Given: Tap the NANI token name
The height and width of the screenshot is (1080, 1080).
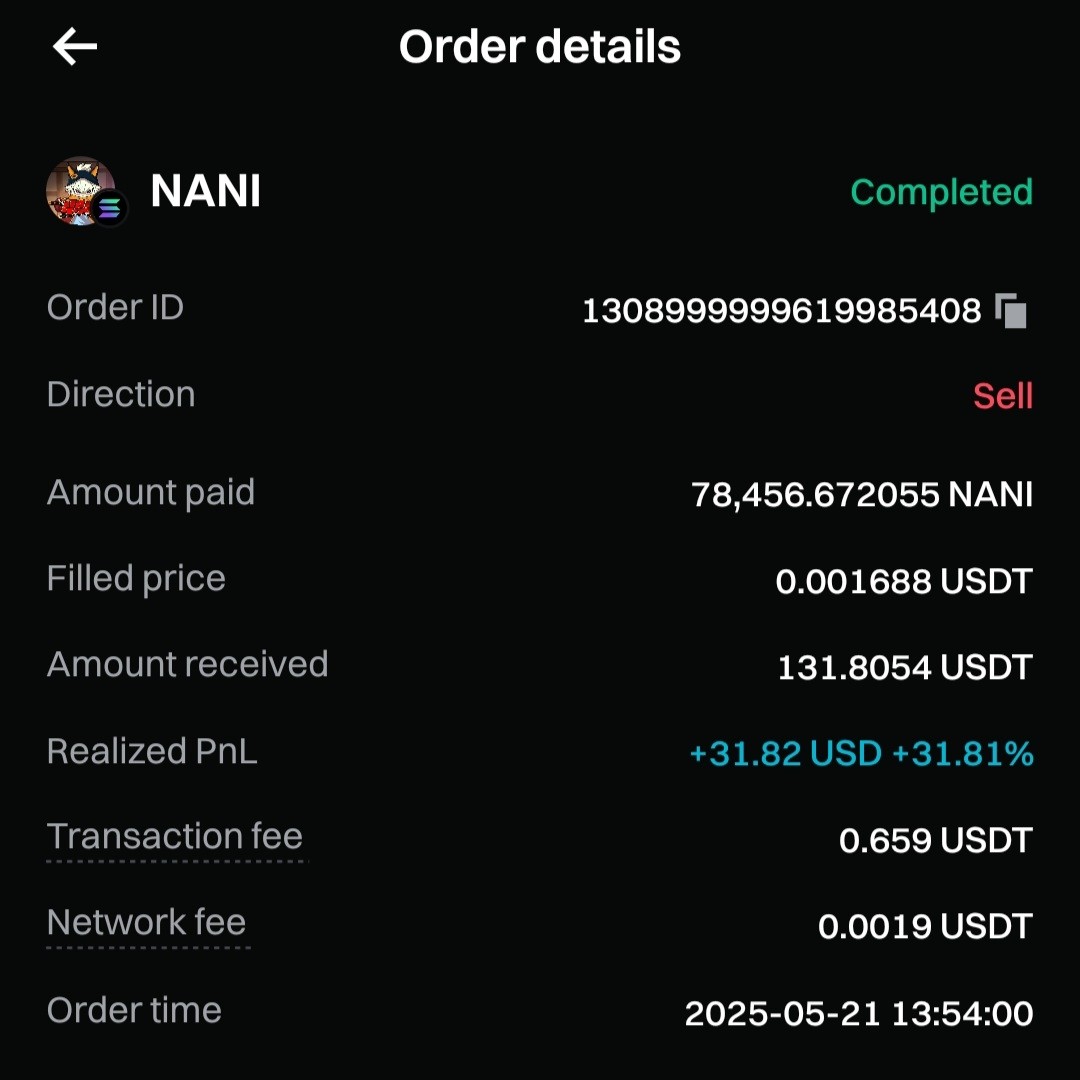Looking at the screenshot, I should click(x=205, y=191).
